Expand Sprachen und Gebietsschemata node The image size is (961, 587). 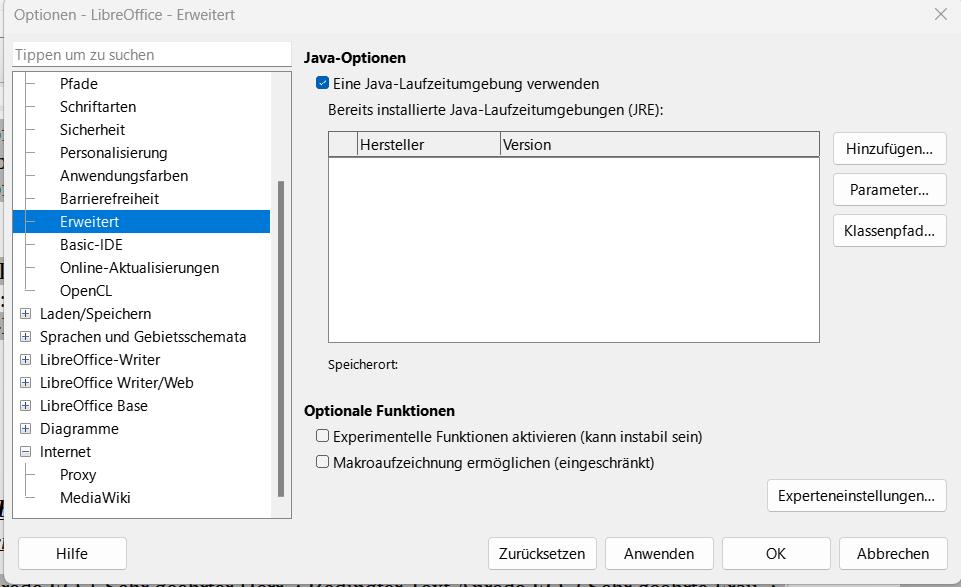point(25,336)
